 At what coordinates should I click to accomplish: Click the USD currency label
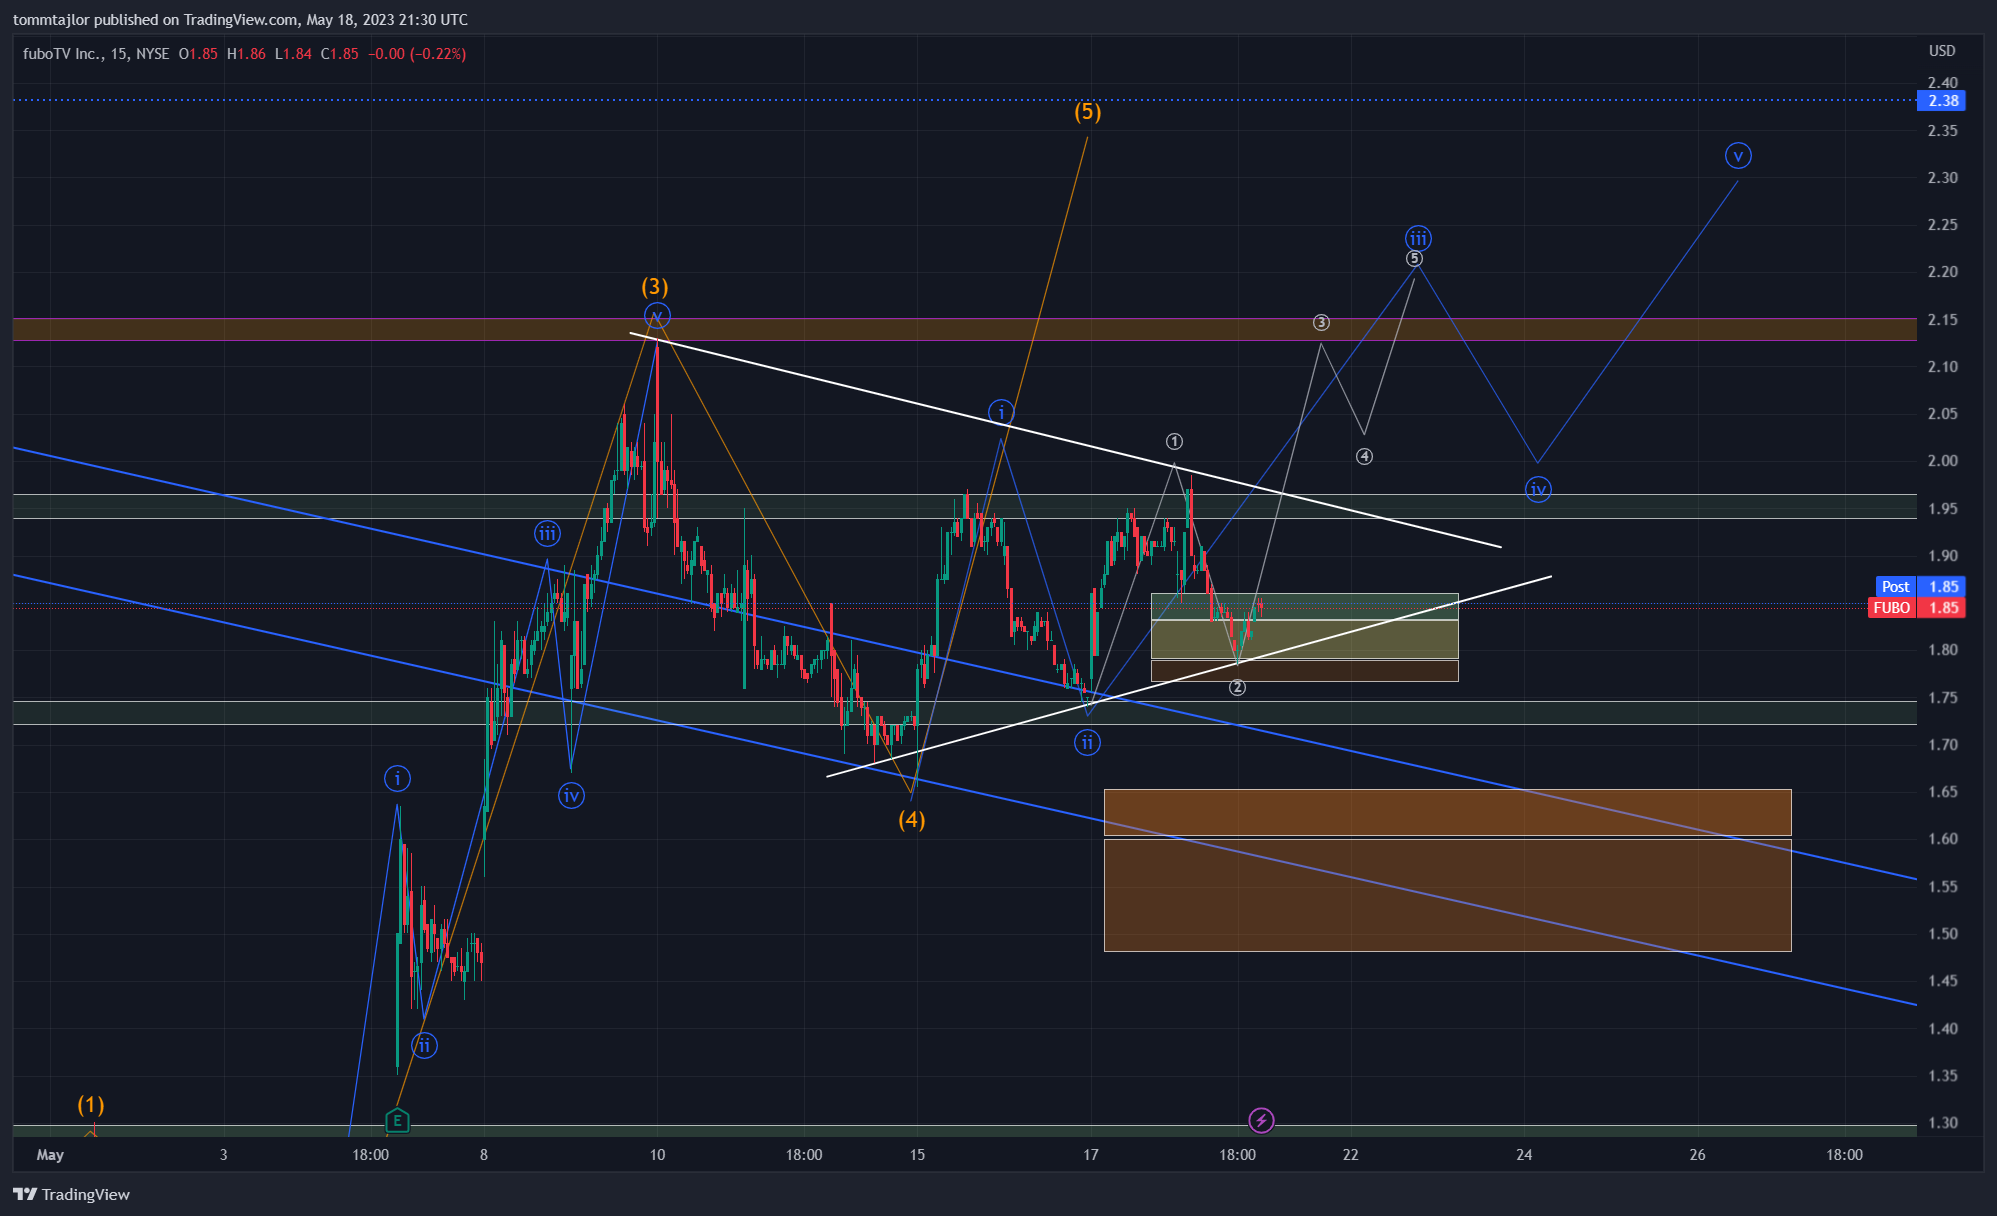tap(1942, 51)
